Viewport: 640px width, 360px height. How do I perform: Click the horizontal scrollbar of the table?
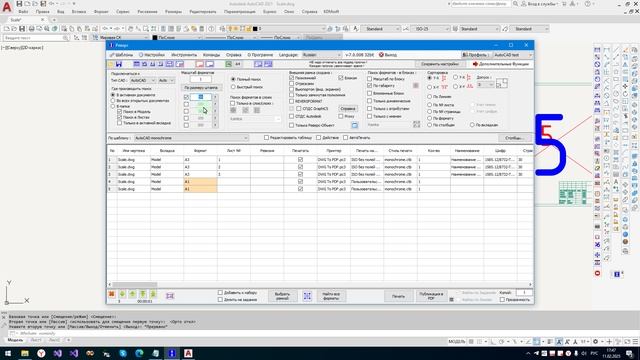click(320, 284)
